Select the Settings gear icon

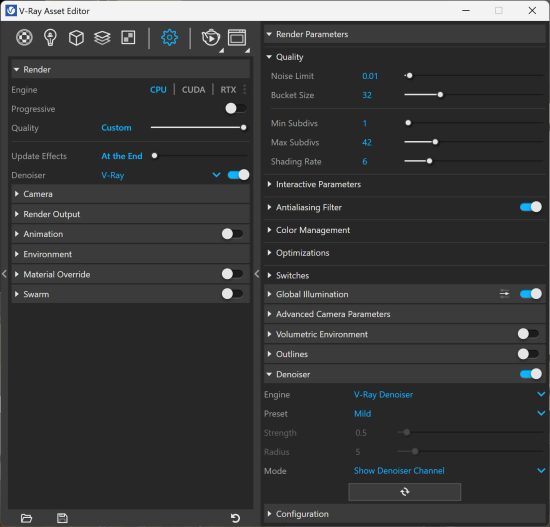tap(169, 37)
